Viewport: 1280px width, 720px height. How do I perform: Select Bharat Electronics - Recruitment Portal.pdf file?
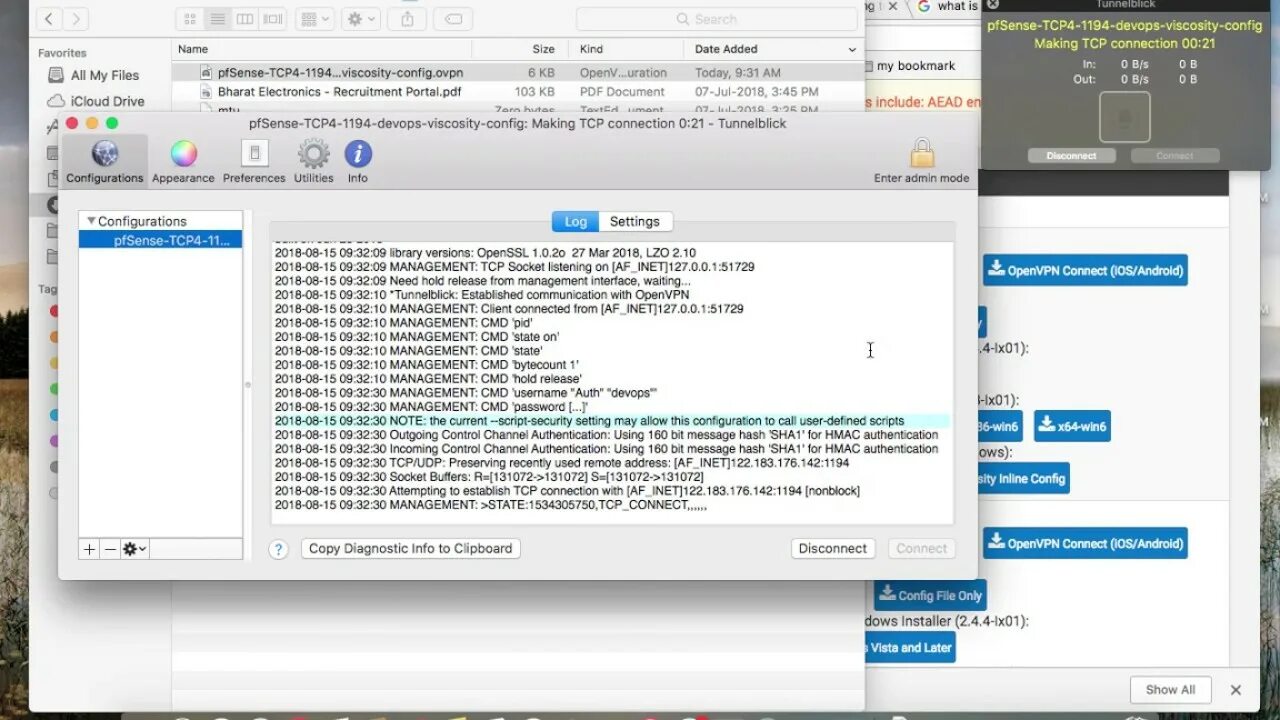tap(517, 91)
